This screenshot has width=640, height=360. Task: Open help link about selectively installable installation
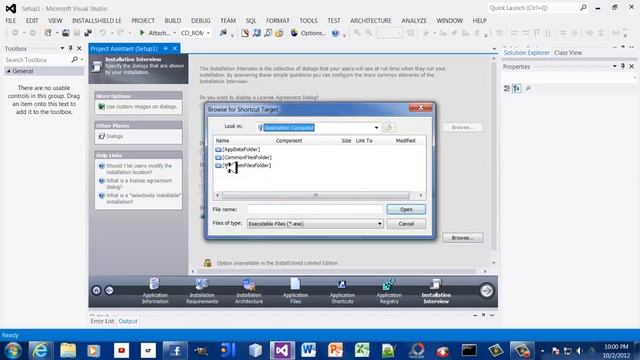pyautogui.click(x=143, y=198)
